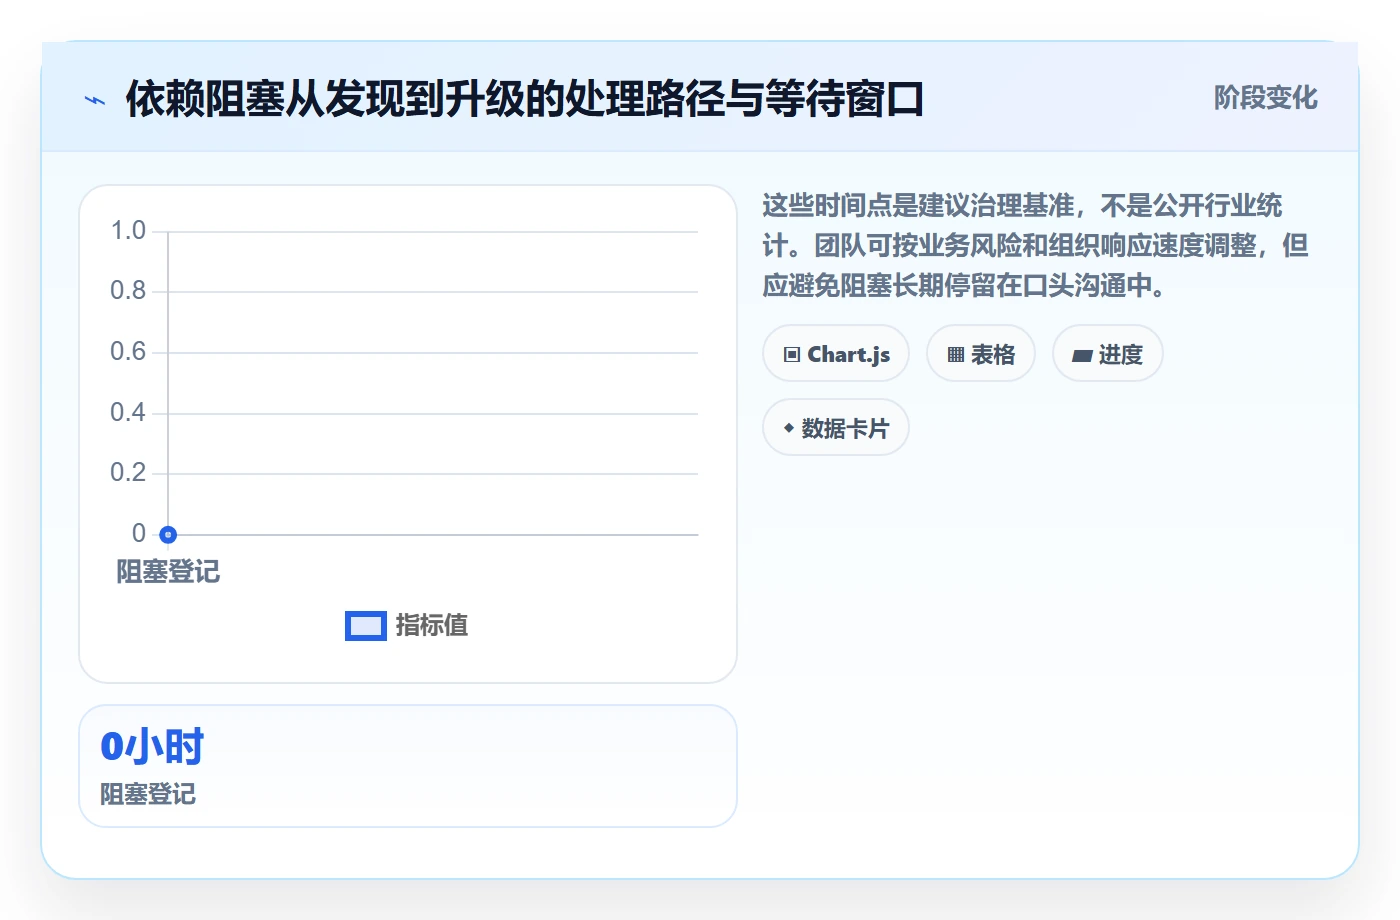Click the 0.8 y-axis tick label

coord(128,291)
